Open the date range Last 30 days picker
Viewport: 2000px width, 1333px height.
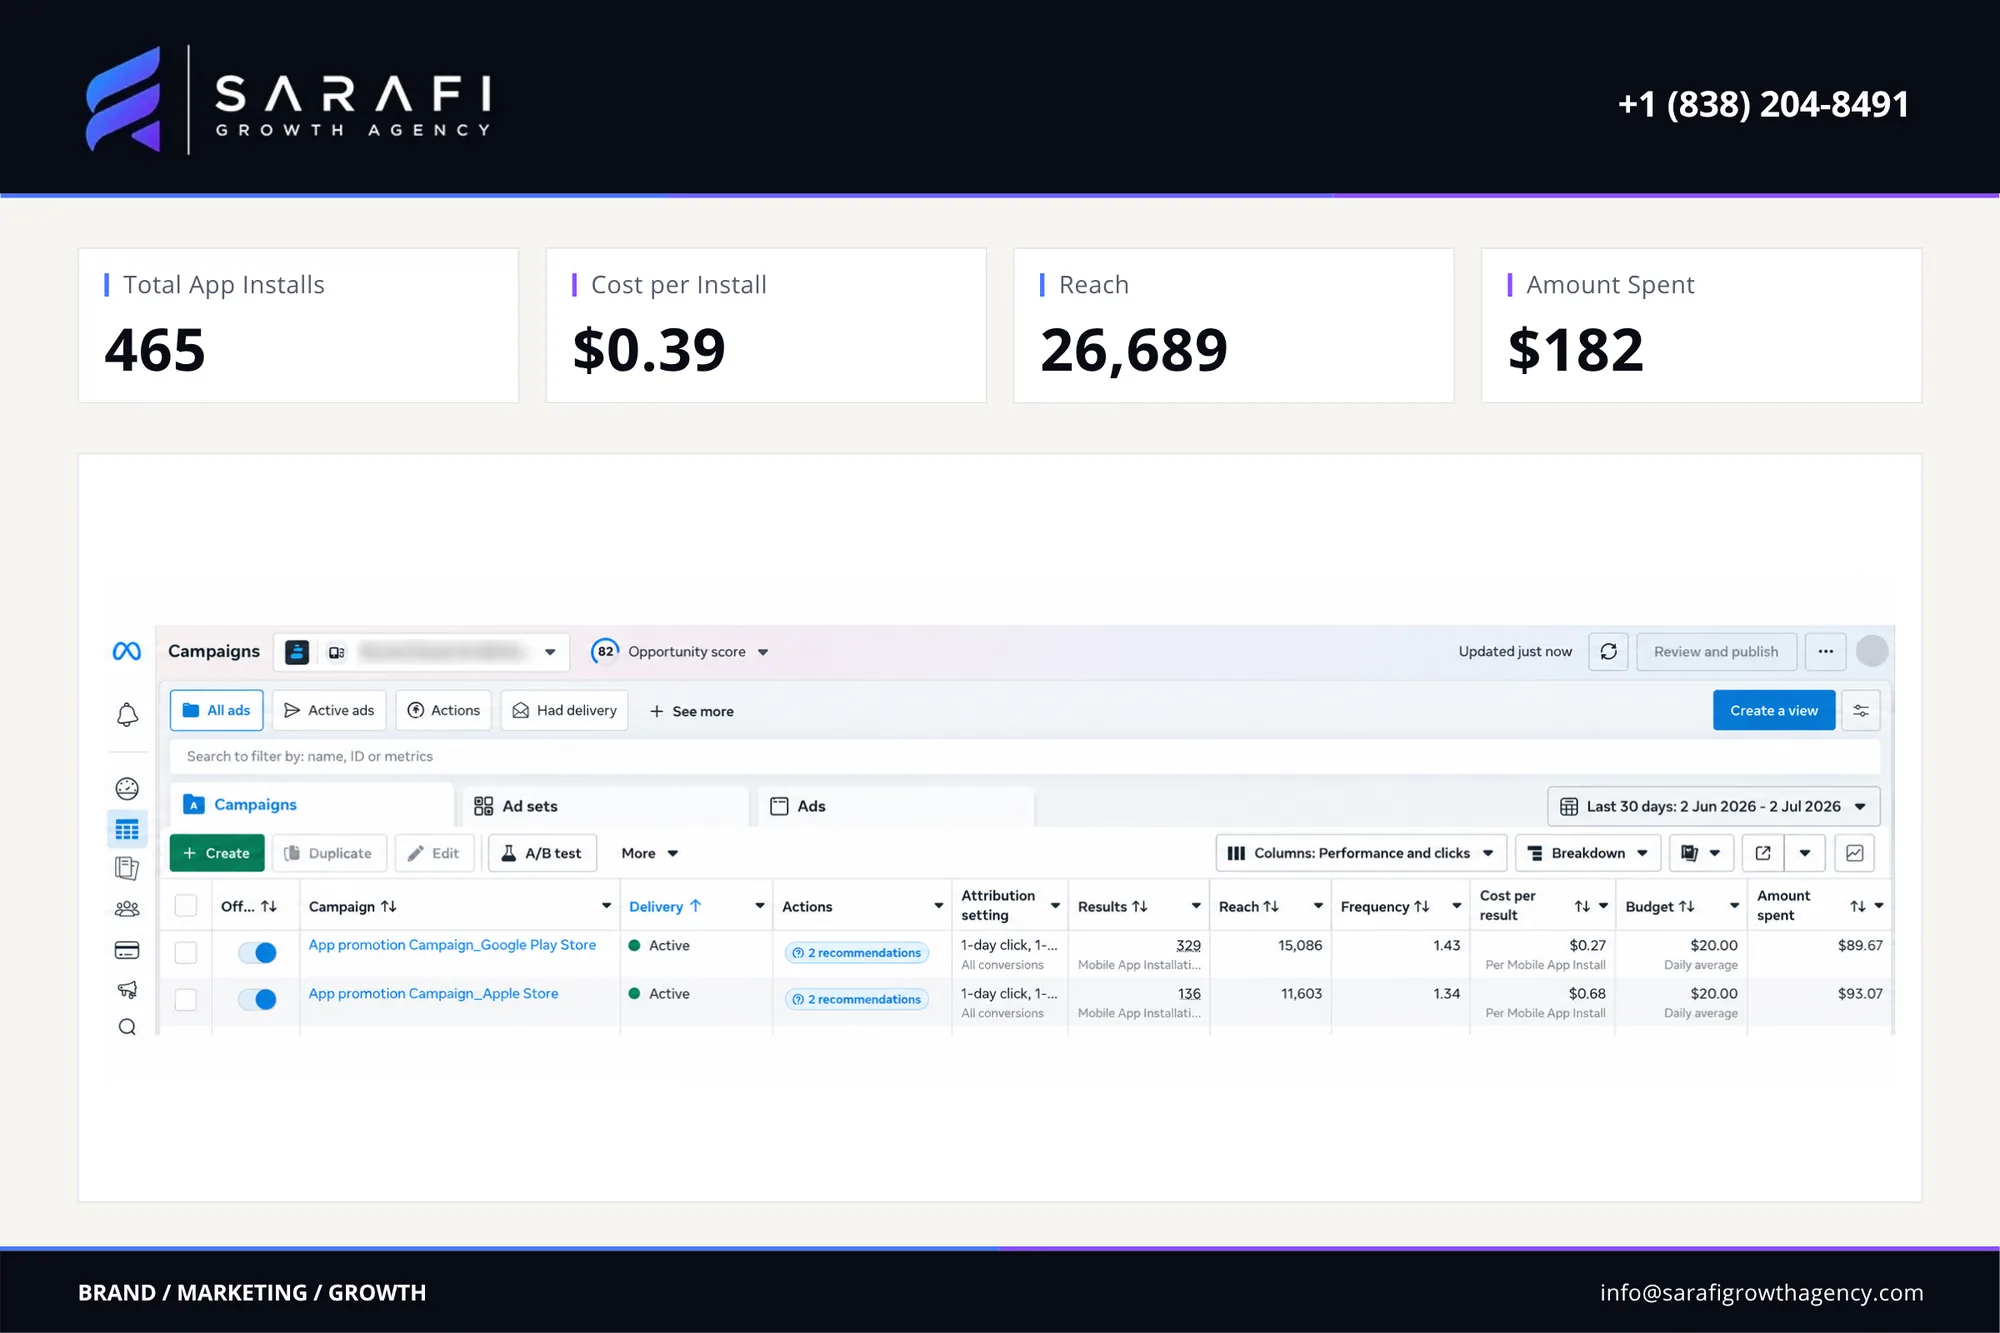(1714, 806)
